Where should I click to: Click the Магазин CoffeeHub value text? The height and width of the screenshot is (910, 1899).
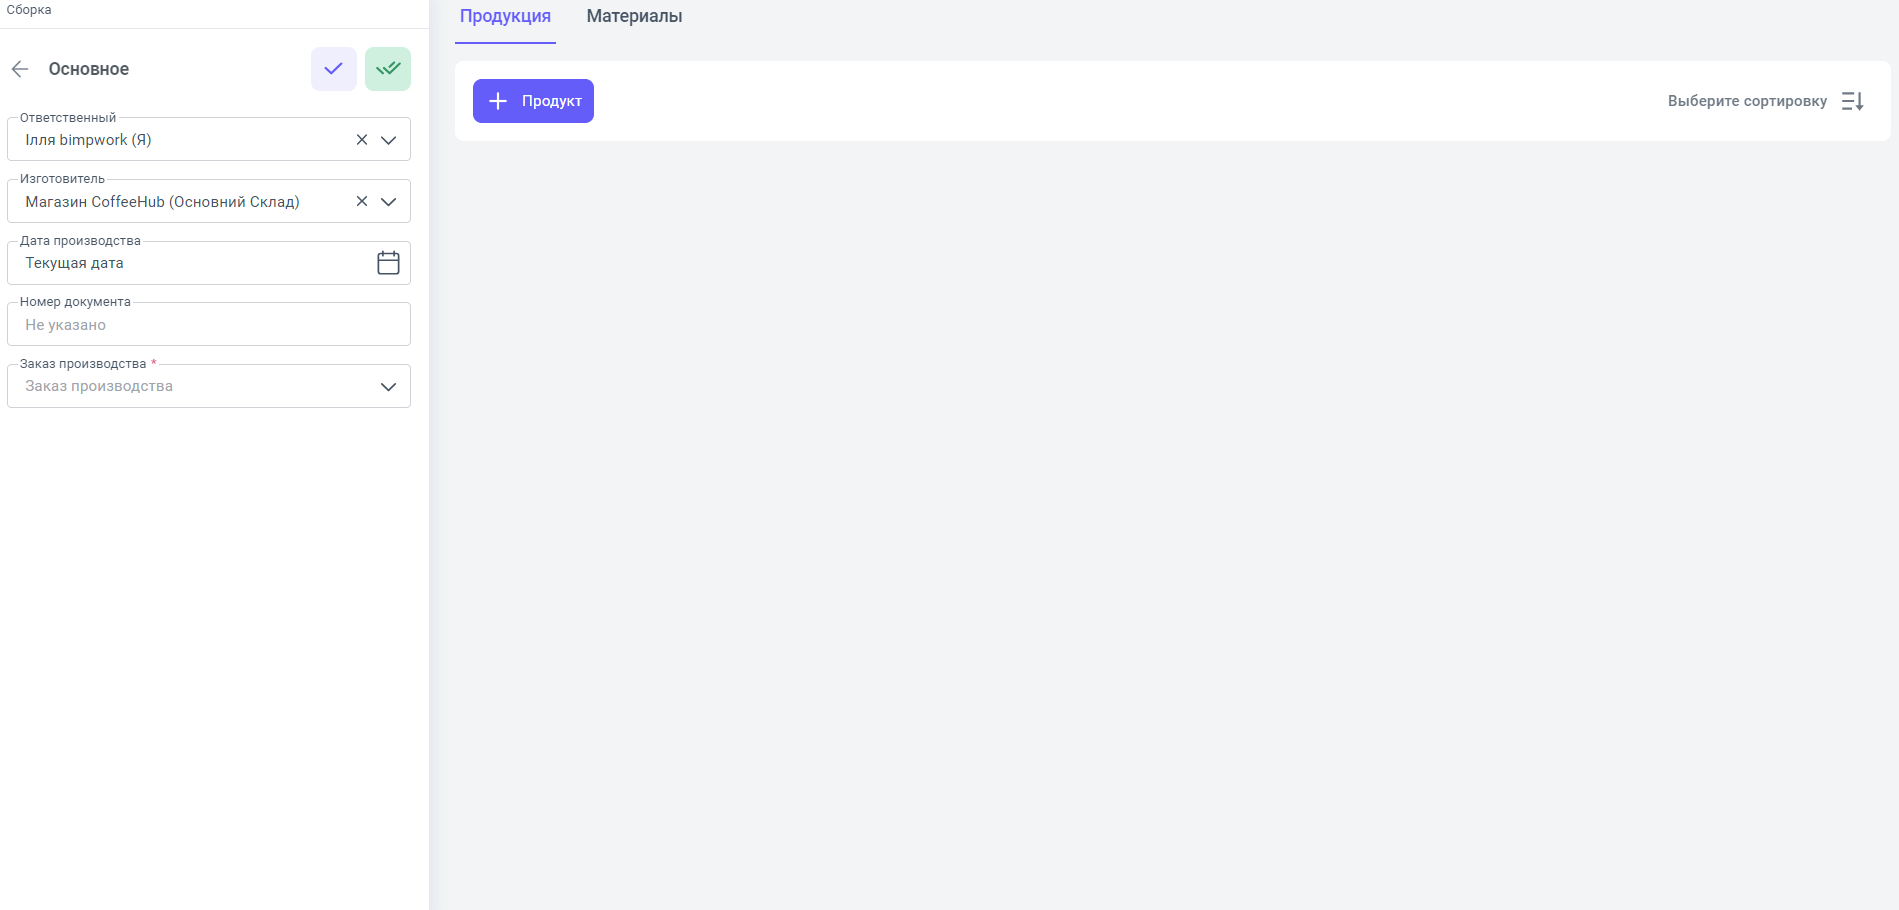point(162,202)
